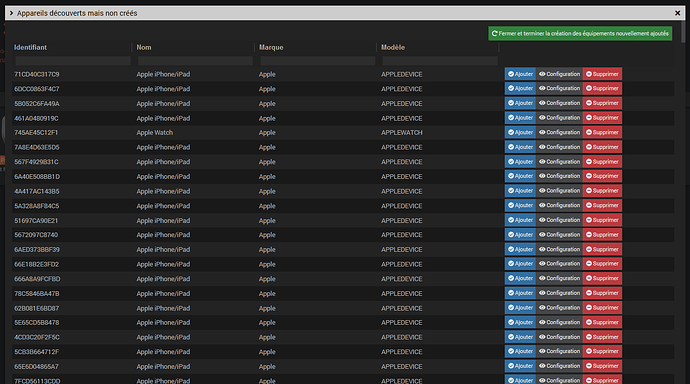Delete device 71CD40C317C9 with Supprimer
Image resolution: width=690 pixels, height=384 pixels.
tap(602, 74)
